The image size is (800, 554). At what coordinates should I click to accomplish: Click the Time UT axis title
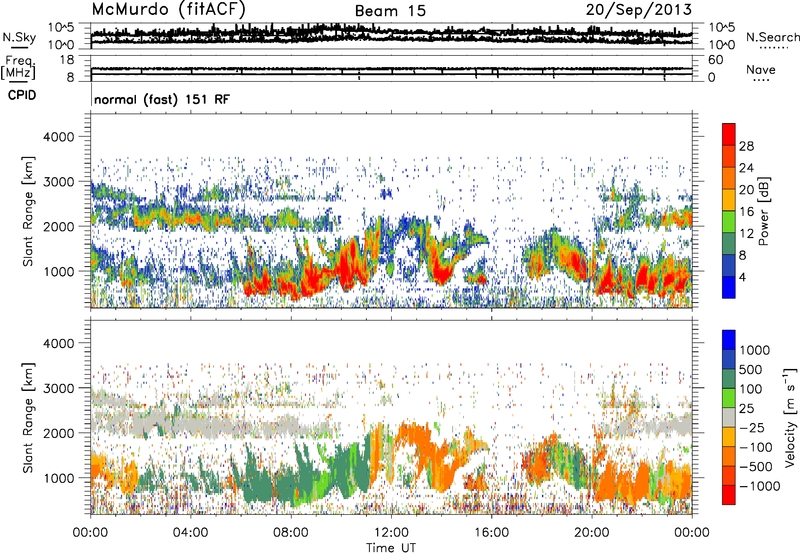(x=391, y=548)
